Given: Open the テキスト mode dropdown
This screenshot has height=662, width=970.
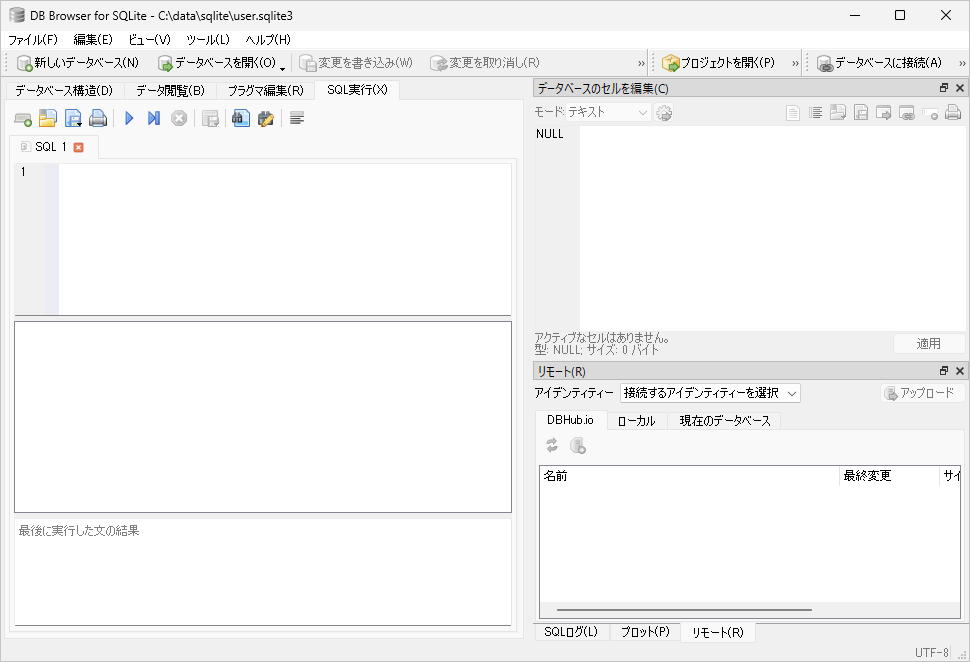Looking at the screenshot, I should click(x=606, y=112).
